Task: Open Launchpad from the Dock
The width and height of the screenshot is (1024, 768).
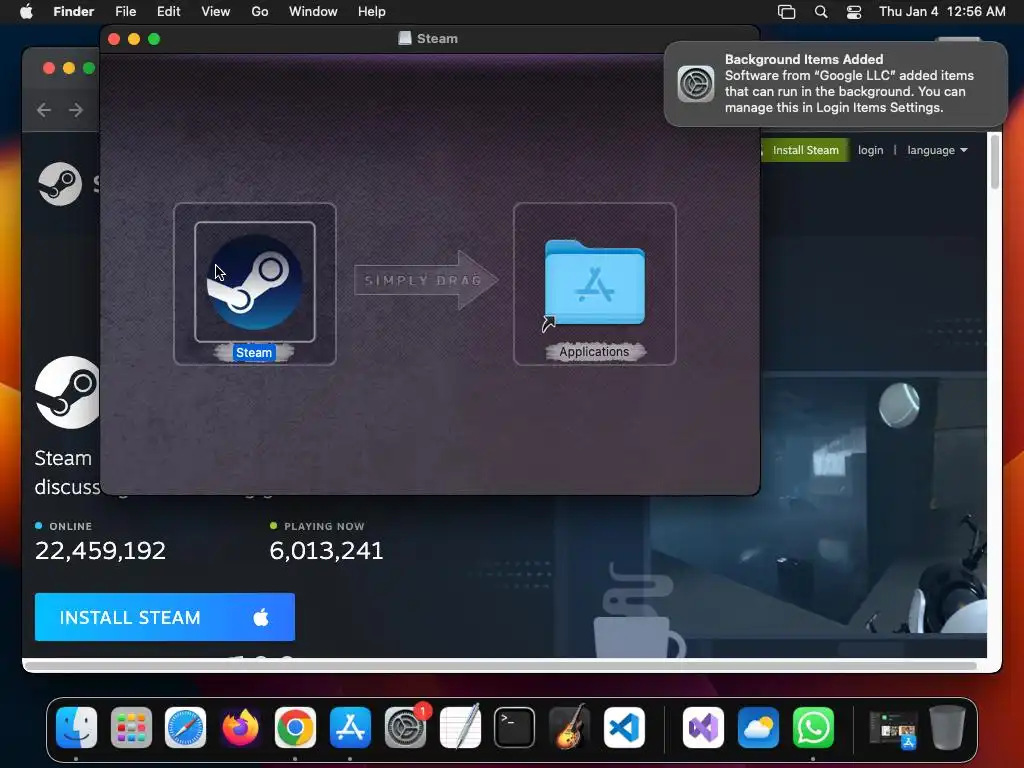Action: pyautogui.click(x=131, y=728)
